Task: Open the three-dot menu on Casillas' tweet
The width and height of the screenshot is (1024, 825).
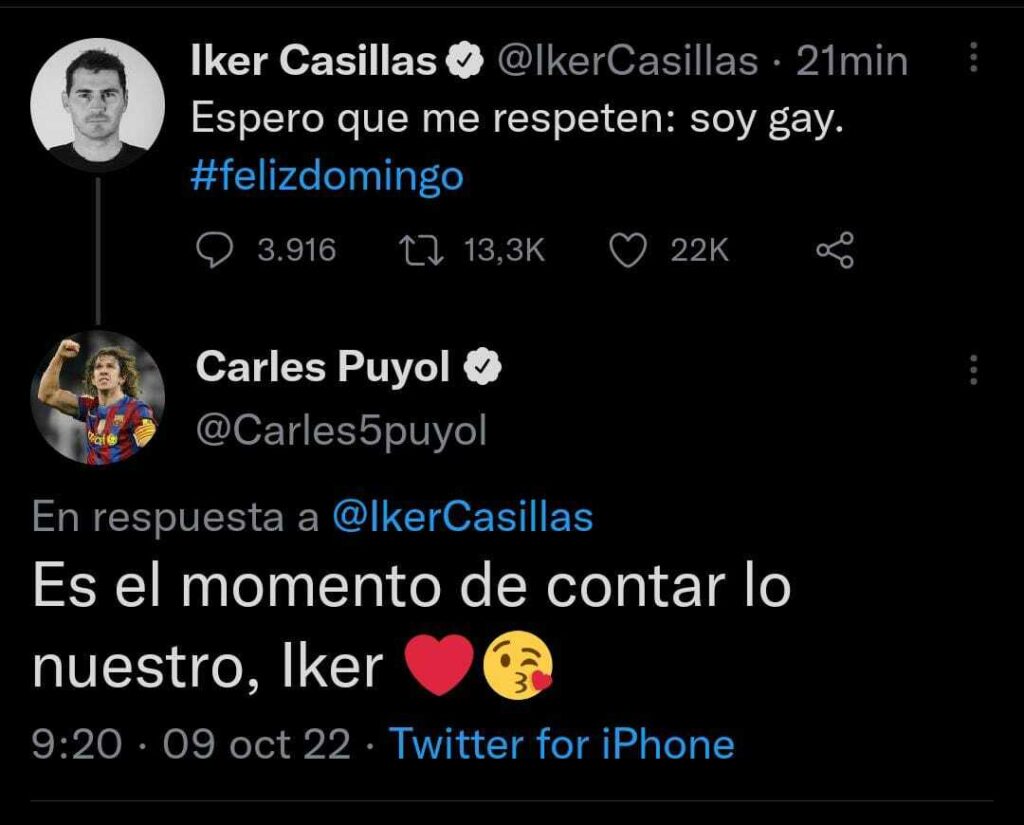Action: (974, 60)
